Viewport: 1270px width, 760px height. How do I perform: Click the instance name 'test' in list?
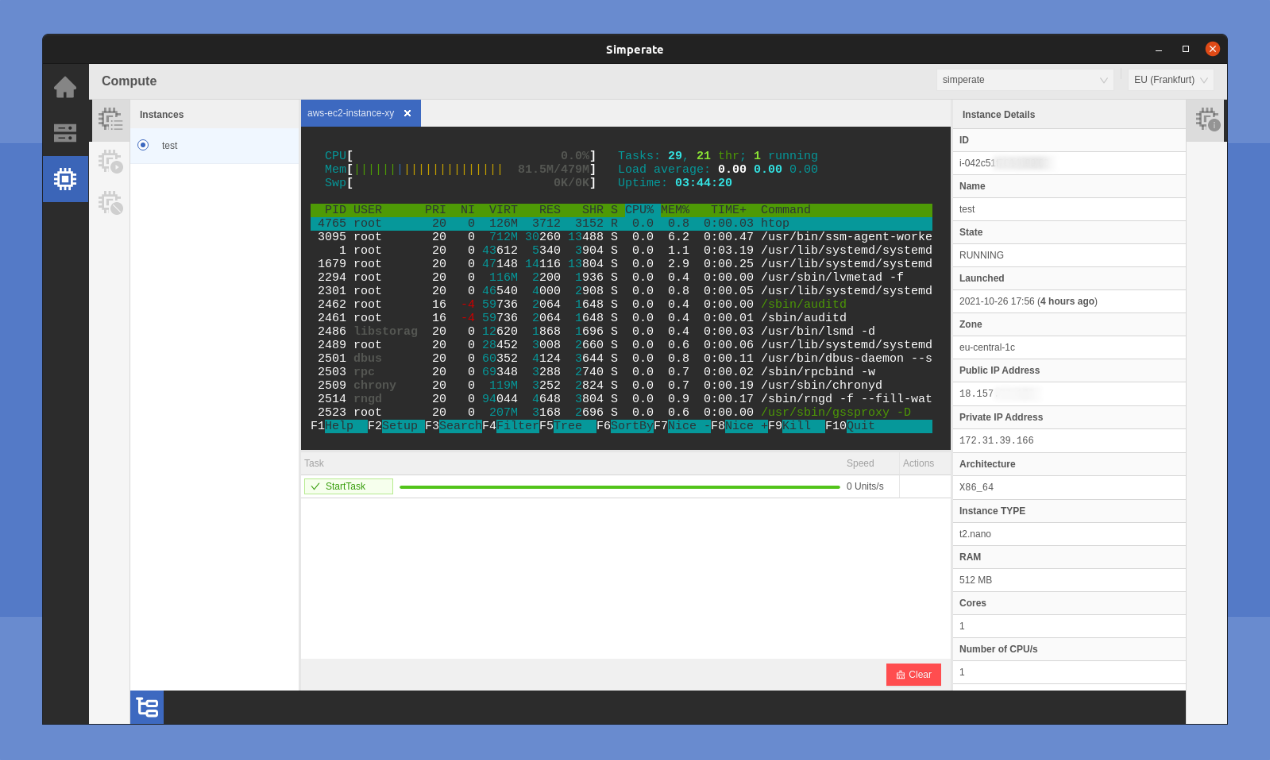click(170, 145)
